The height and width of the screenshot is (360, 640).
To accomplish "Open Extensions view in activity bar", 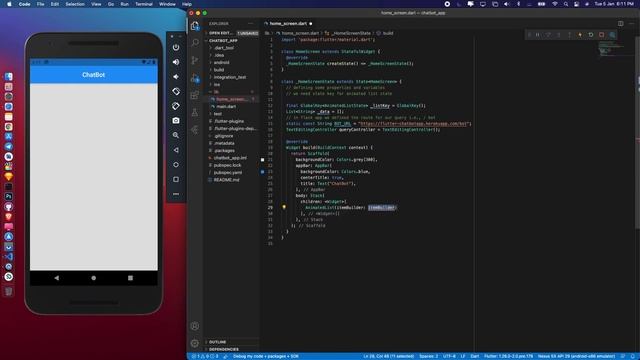I will (195, 95).
